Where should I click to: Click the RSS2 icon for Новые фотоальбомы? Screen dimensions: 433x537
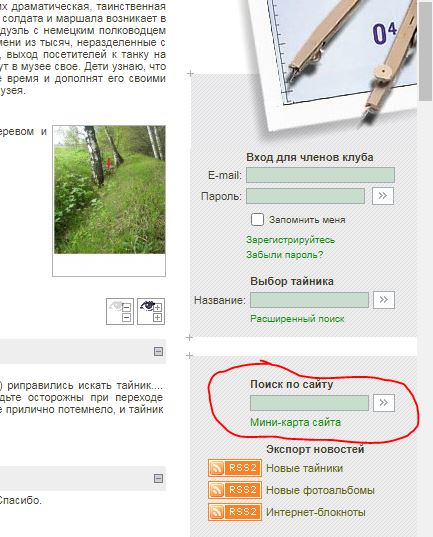pyautogui.click(x=235, y=490)
